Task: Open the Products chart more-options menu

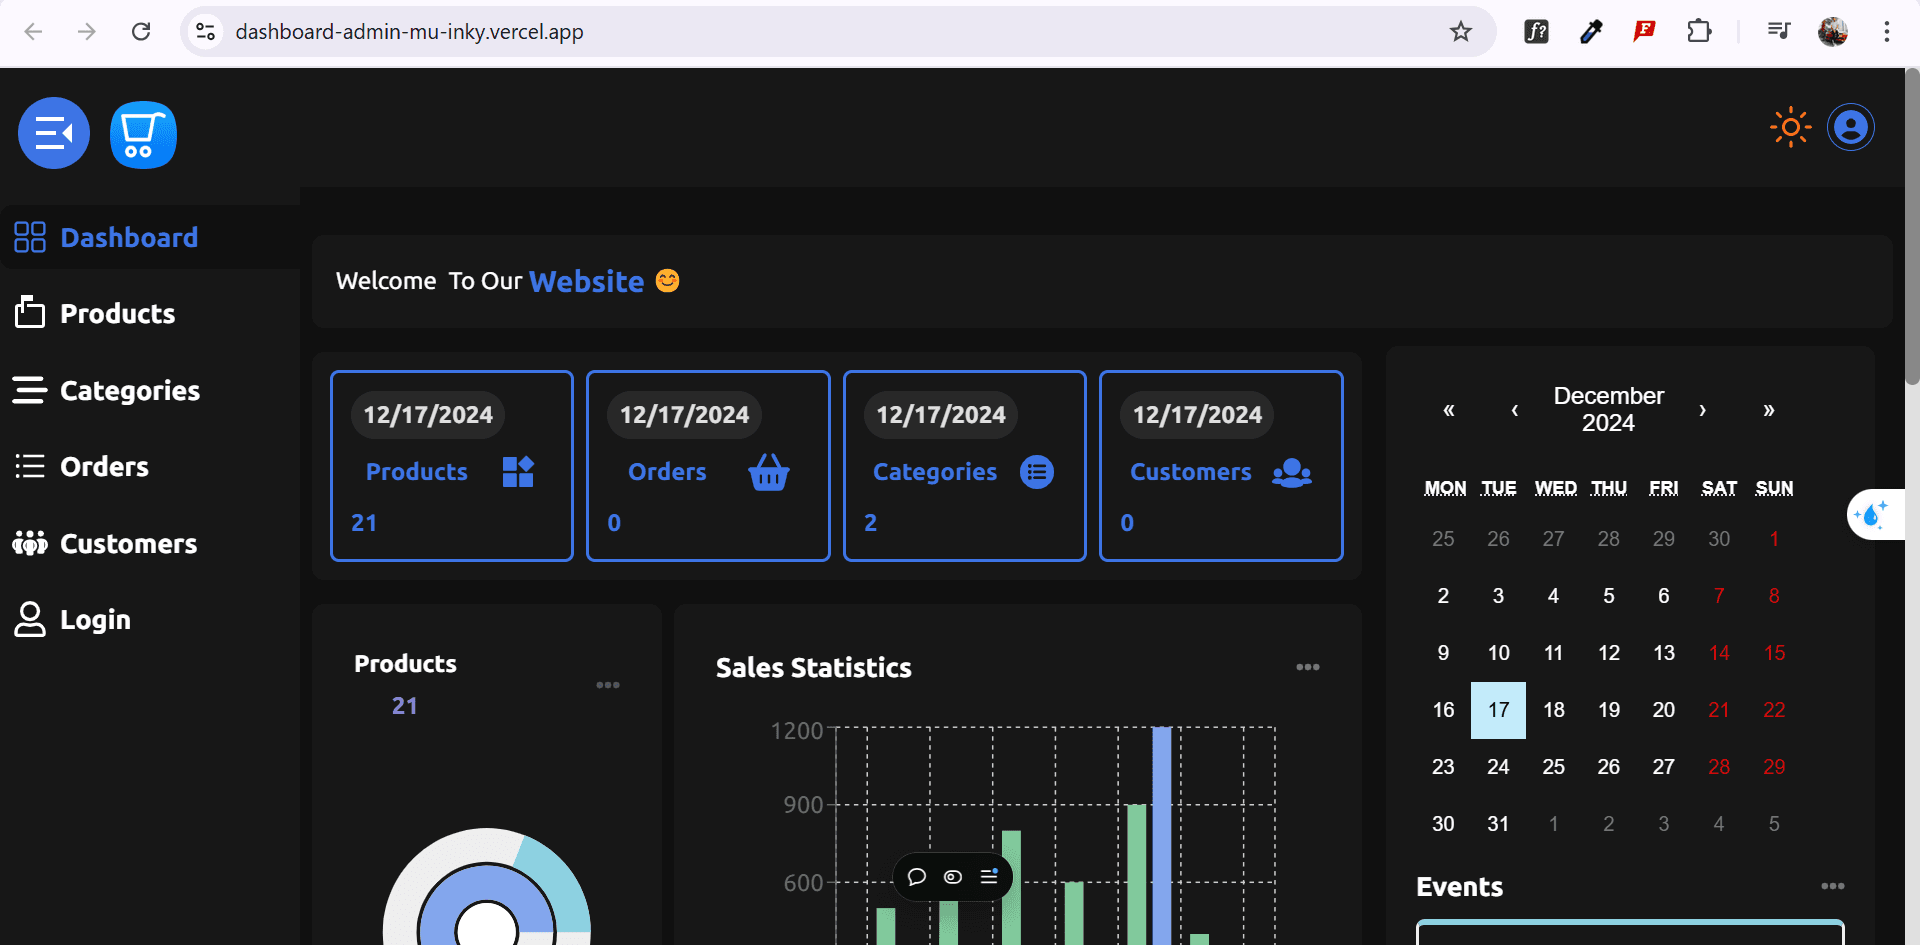Action: 608,685
